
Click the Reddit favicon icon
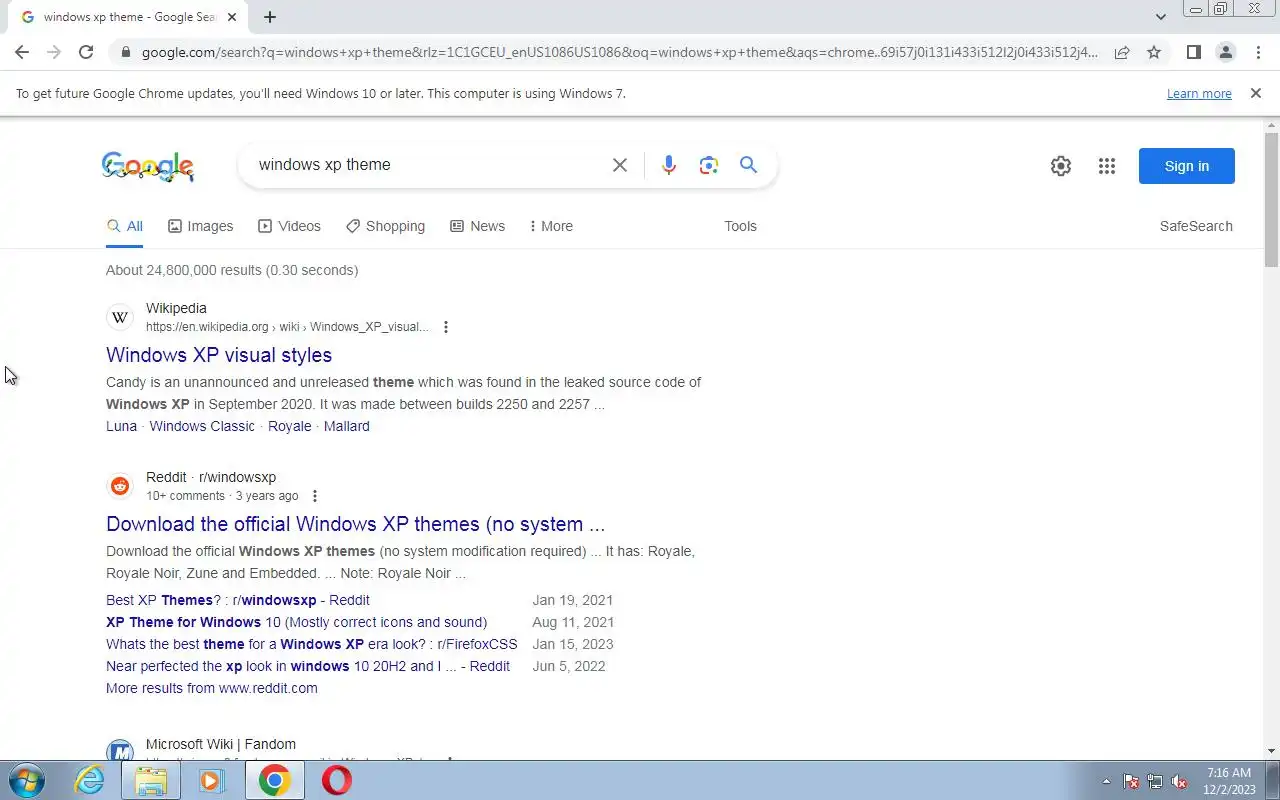(x=120, y=486)
